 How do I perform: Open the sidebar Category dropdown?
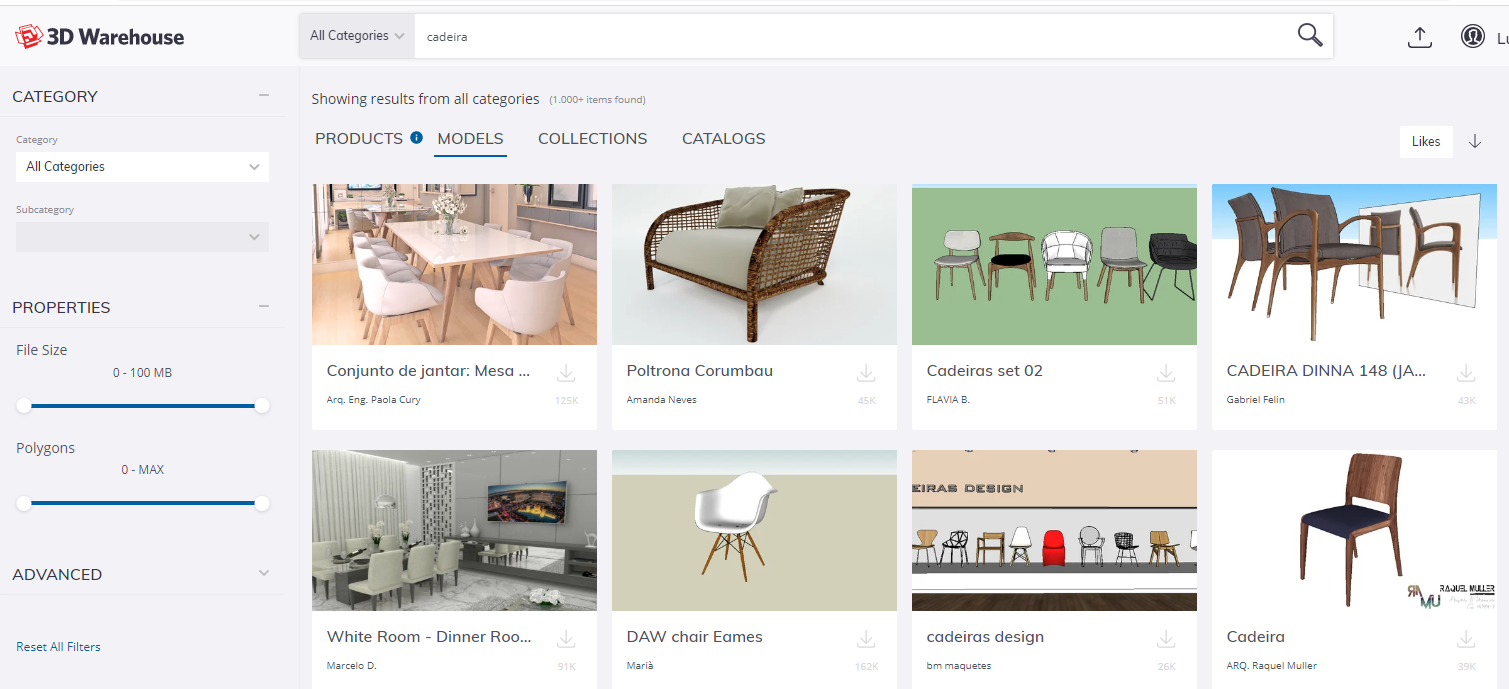tap(141, 166)
